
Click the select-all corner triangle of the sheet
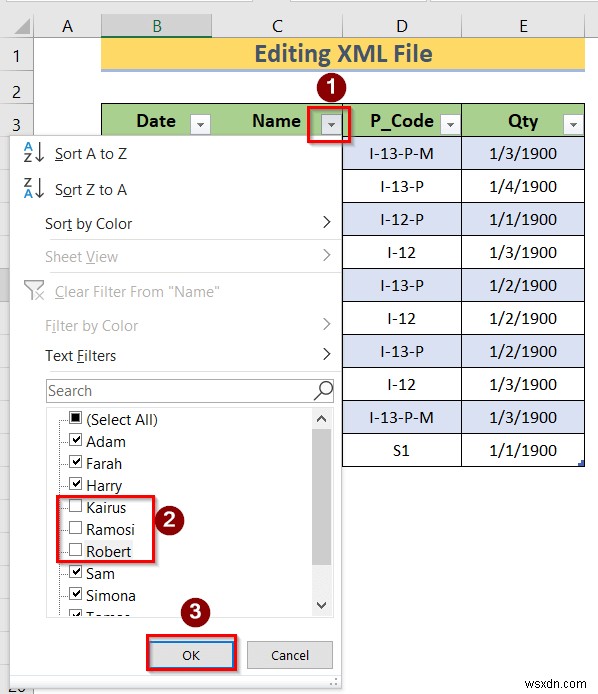22,27
